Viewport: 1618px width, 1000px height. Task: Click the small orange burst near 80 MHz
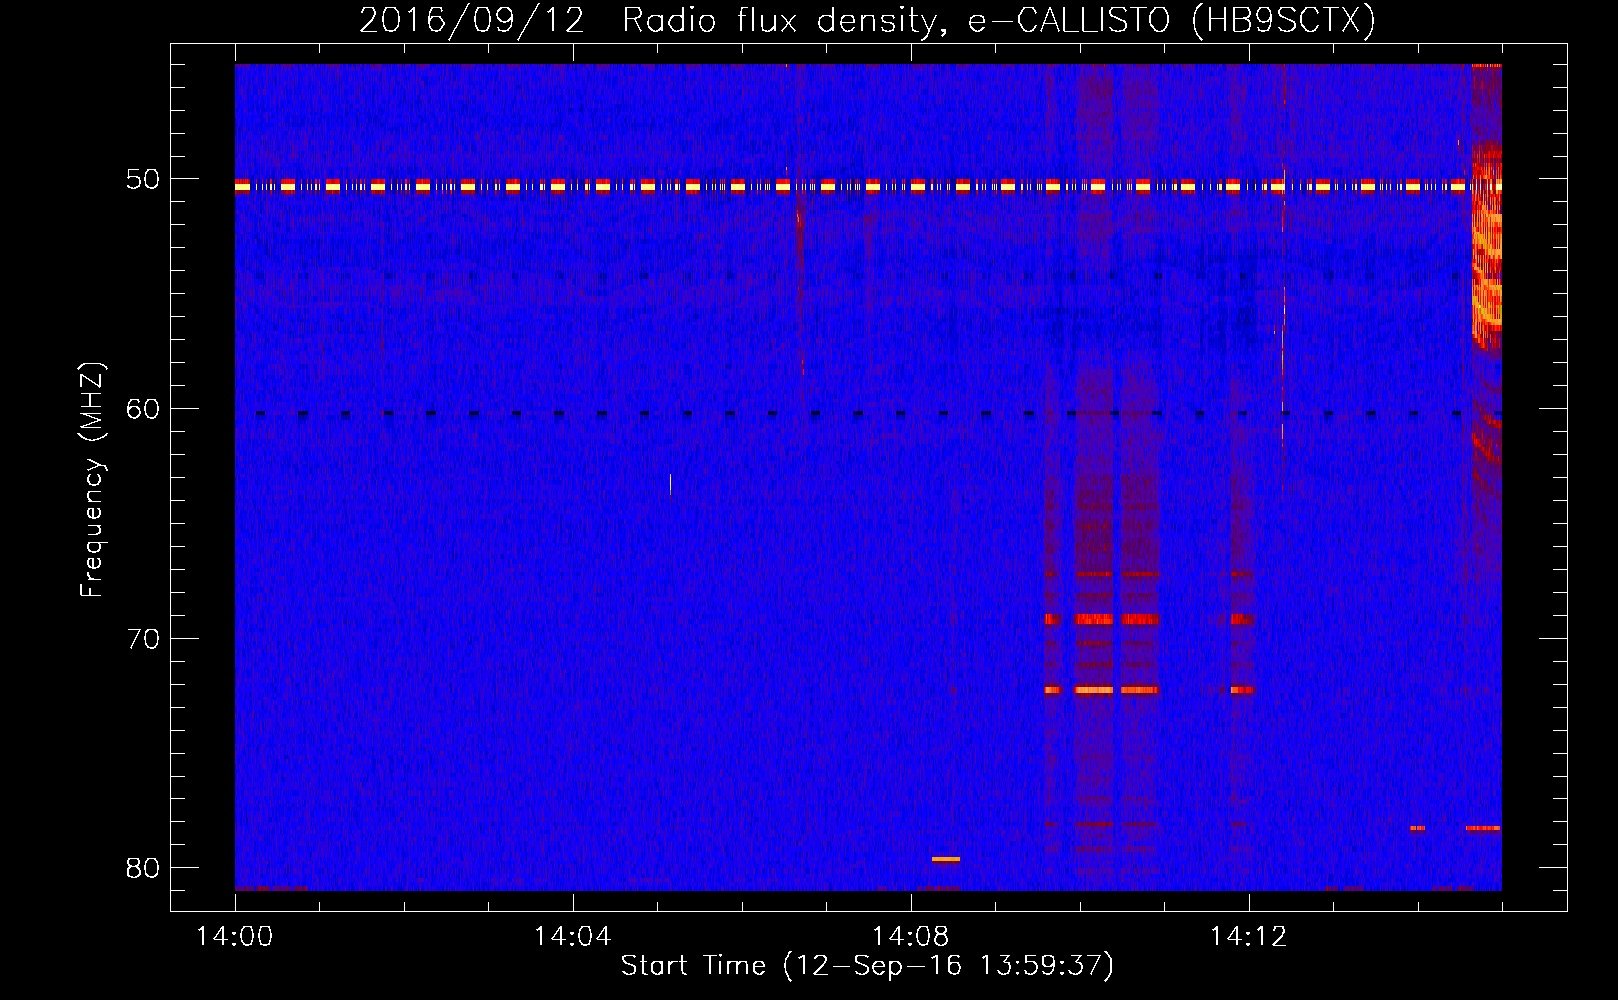pos(946,859)
